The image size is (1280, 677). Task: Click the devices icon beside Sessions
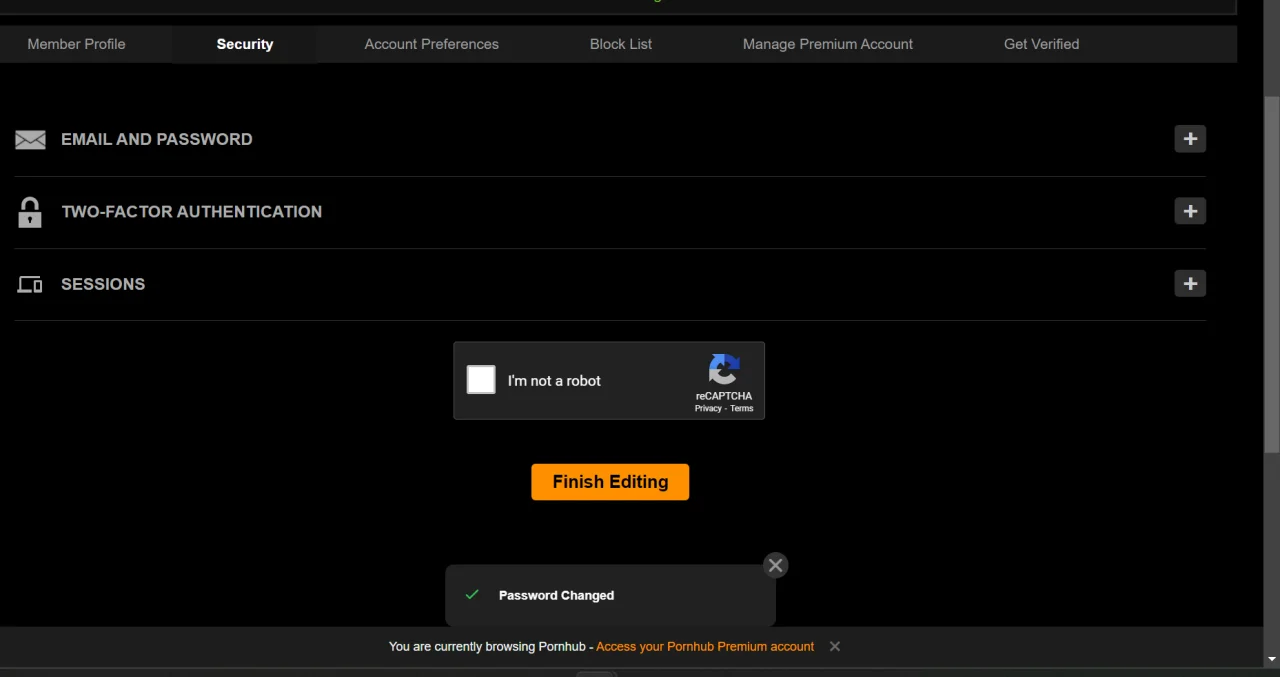click(30, 285)
